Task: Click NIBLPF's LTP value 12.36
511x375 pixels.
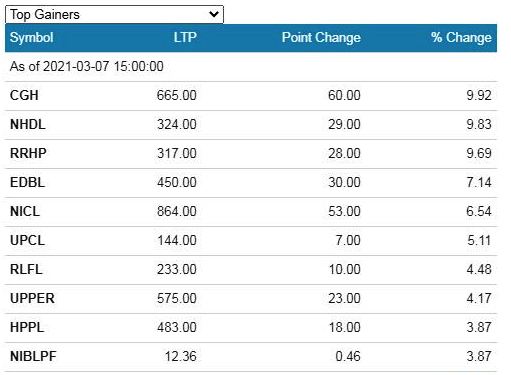Action: [x=181, y=356]
